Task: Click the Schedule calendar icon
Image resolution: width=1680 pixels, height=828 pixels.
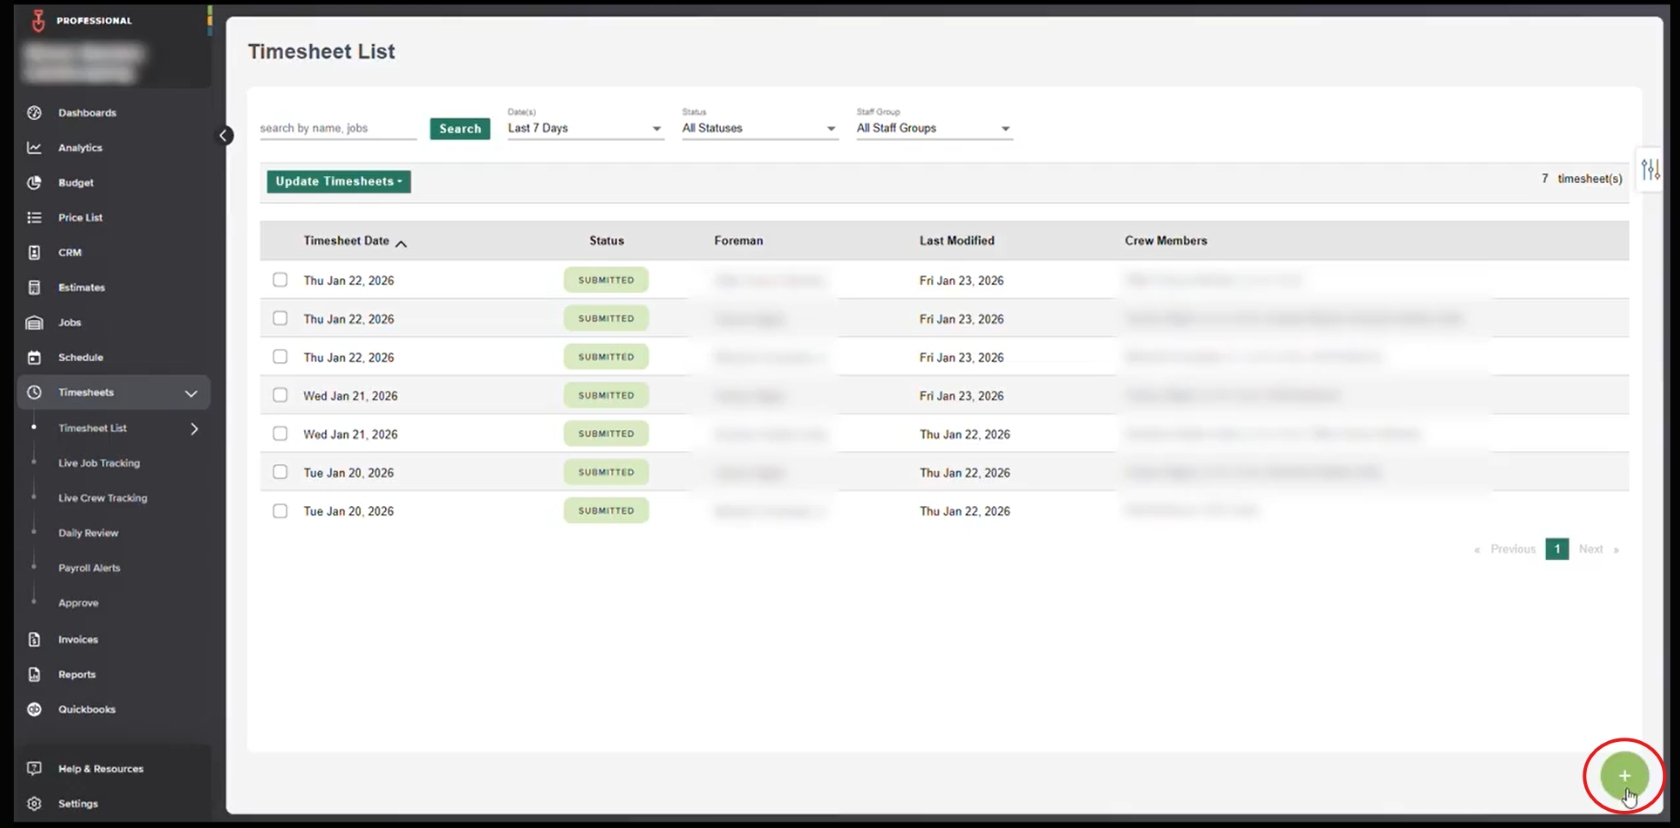Action: click(x=34, y=358)
